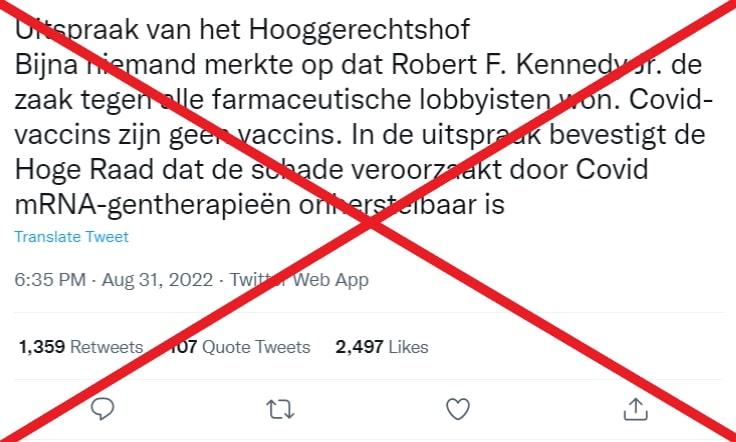Click the Translate Tweet link
Viewport: 736px width, 442px height.
pyautogui.click(x=71, y=236)
